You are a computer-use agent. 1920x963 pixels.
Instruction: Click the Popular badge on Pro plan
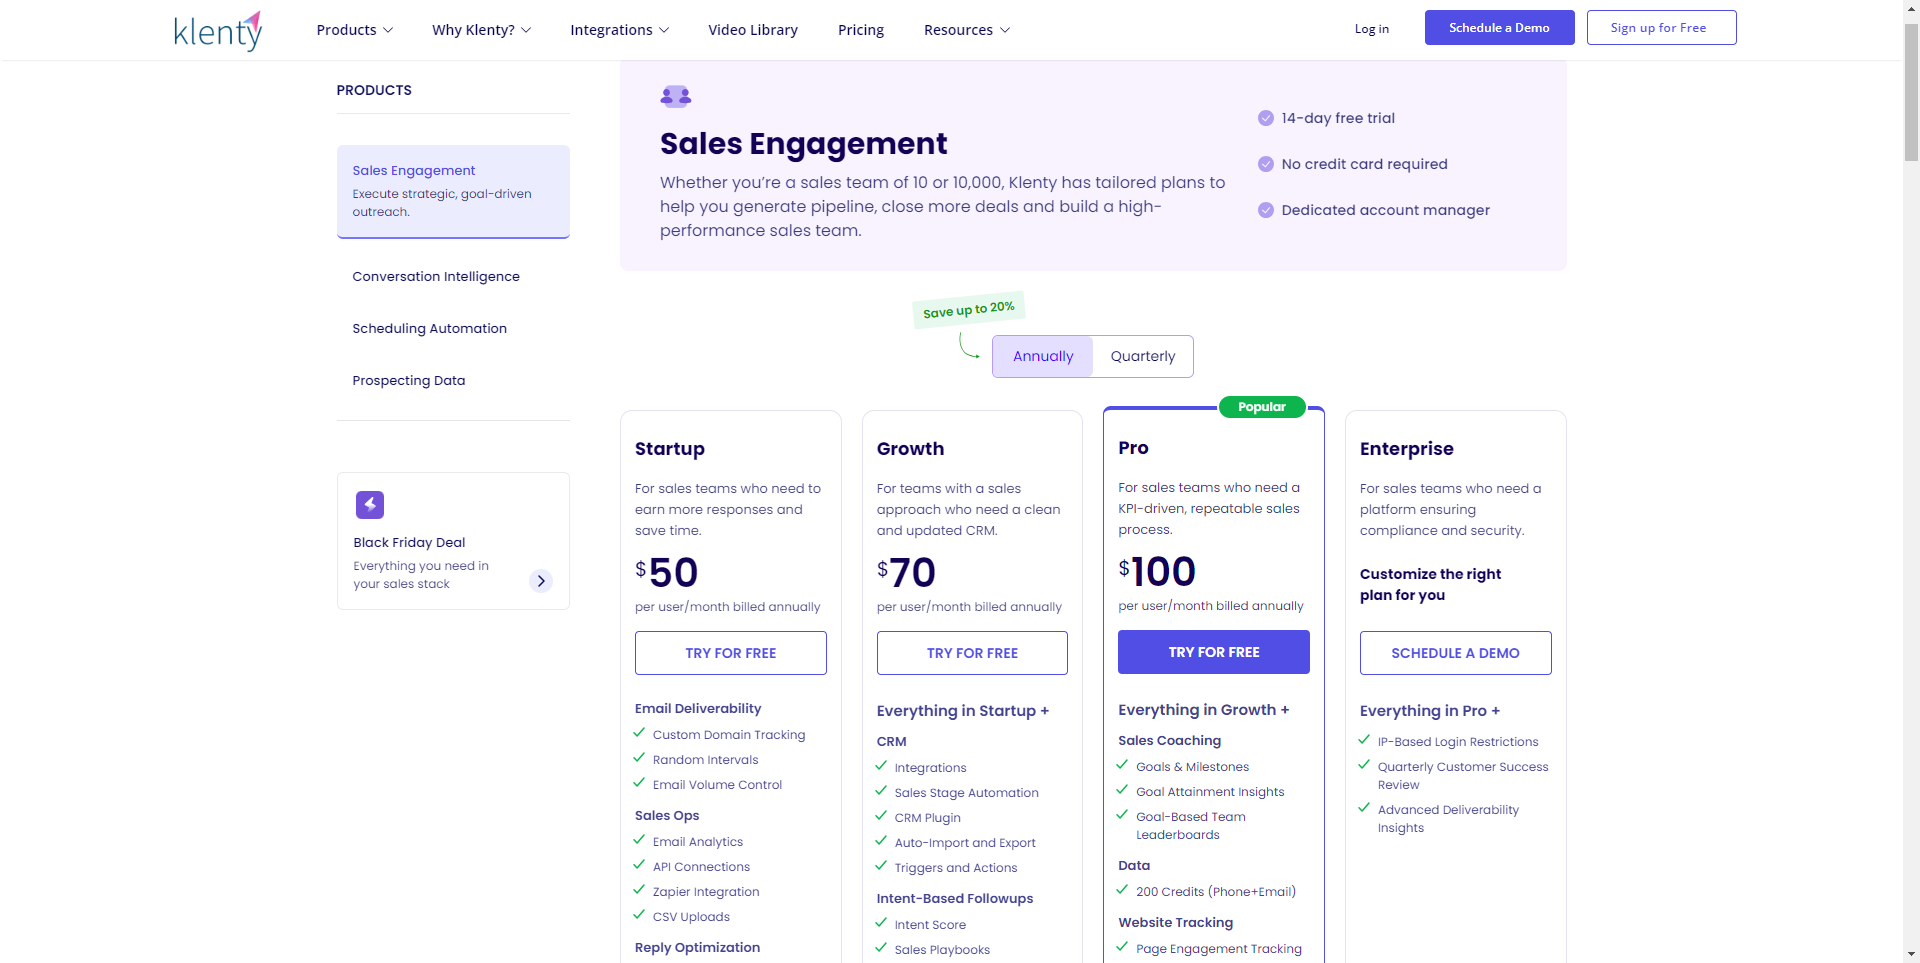1262,407
